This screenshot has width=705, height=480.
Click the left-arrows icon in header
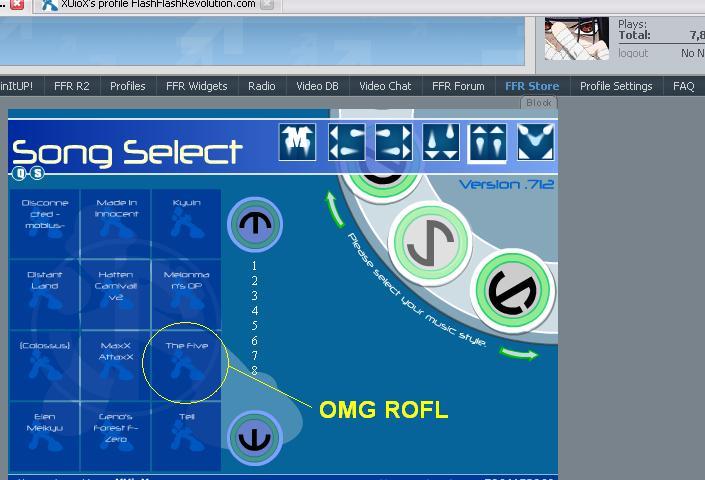click(x=346, y=142)
